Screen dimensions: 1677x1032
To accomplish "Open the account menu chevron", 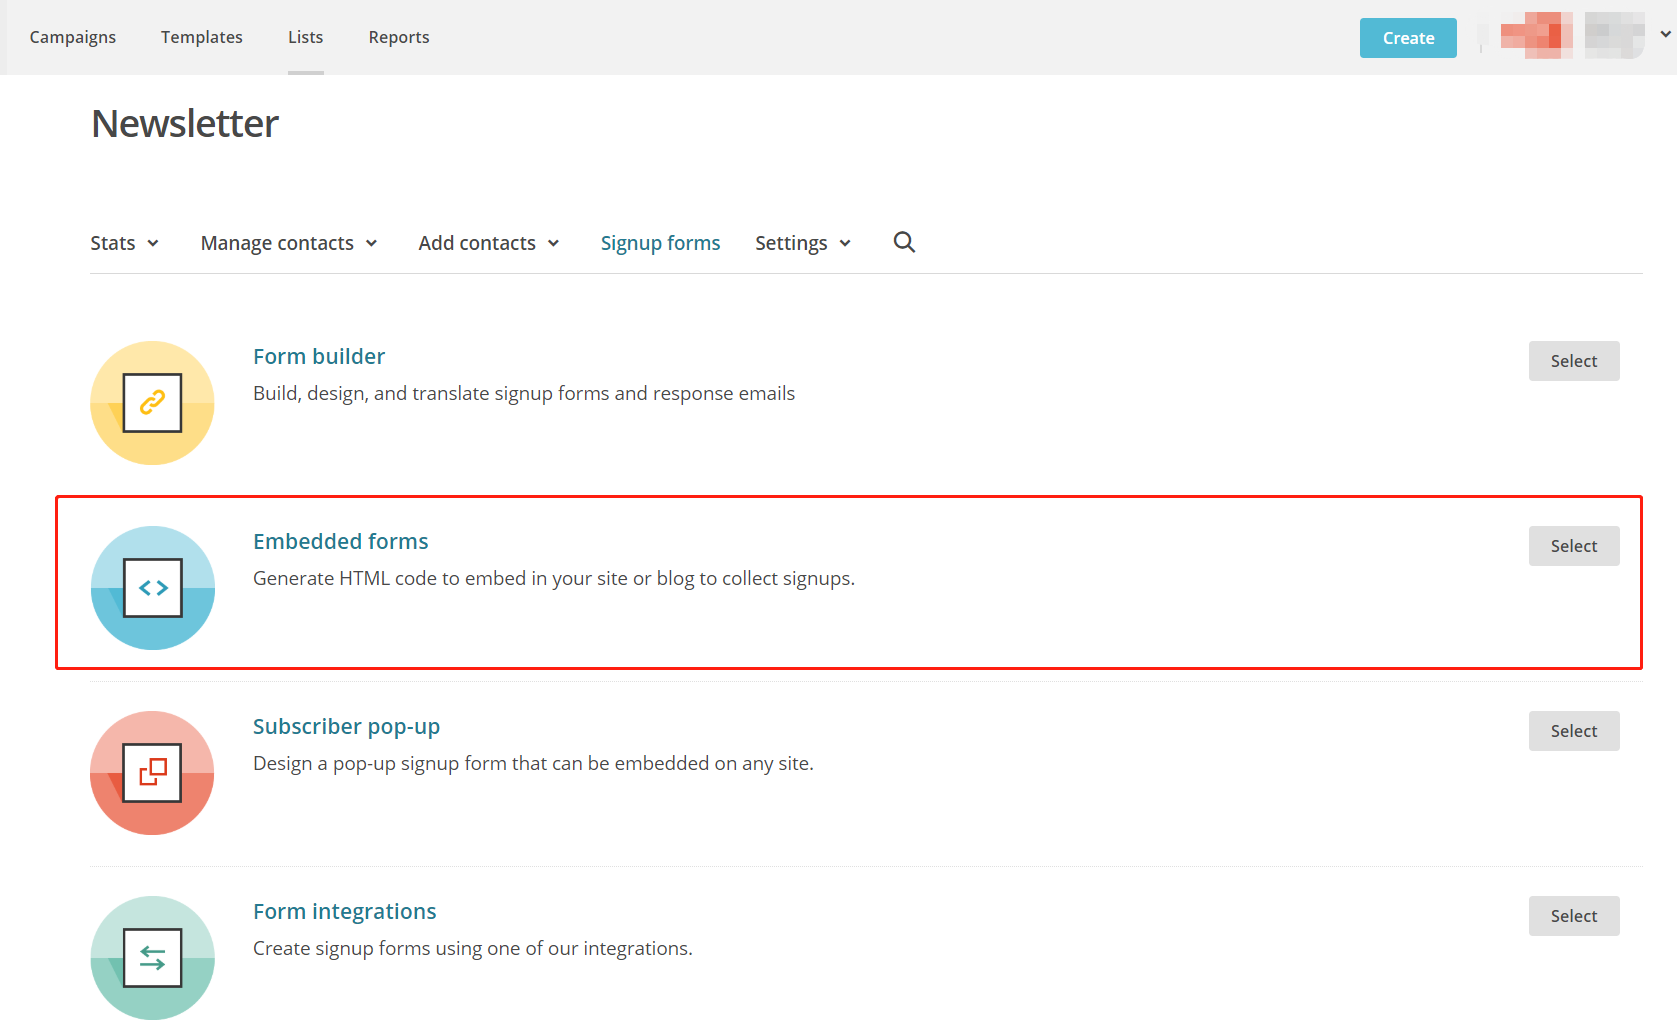I will coord(1665,34).
